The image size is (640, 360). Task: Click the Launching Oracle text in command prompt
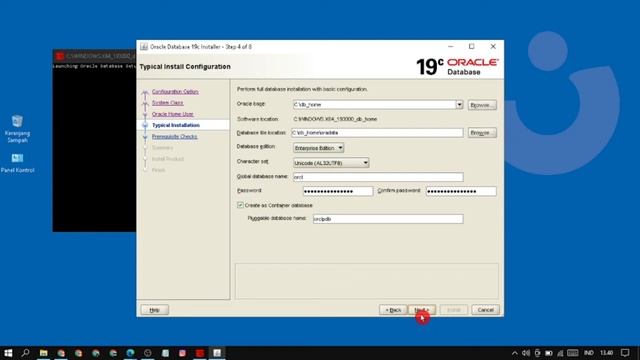click(95, 66)
